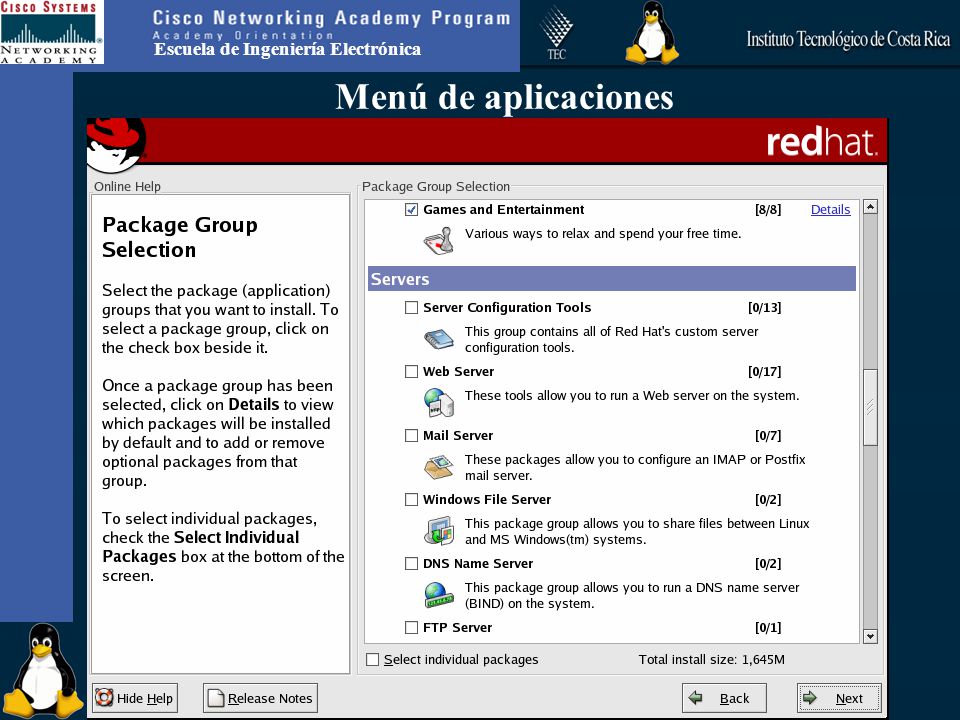
Task: Click the Hide Help button
Action: click(x=135, y=698)
